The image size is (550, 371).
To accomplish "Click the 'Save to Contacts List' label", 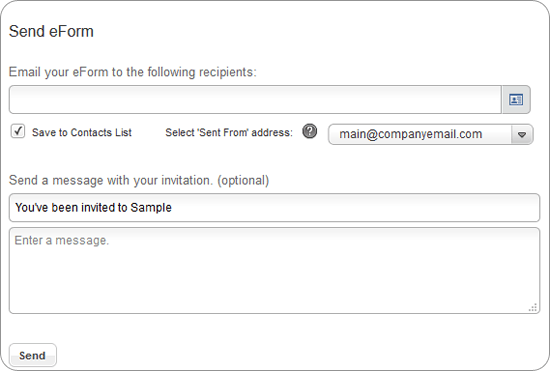I will point(82,133).
